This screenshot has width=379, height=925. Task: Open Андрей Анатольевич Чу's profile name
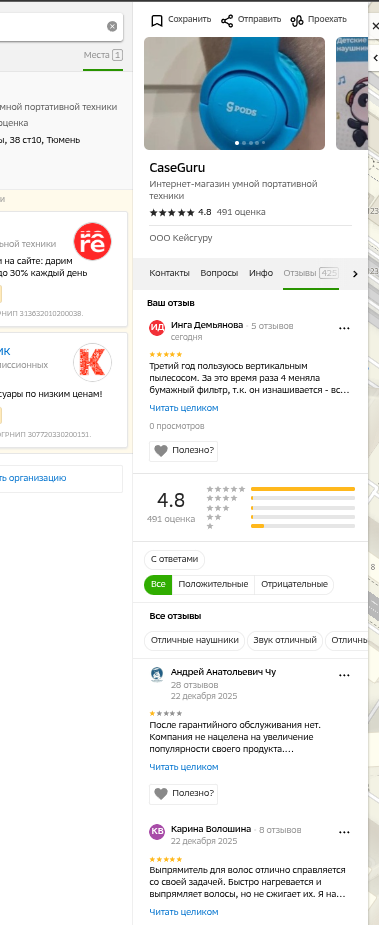point(223,672)
